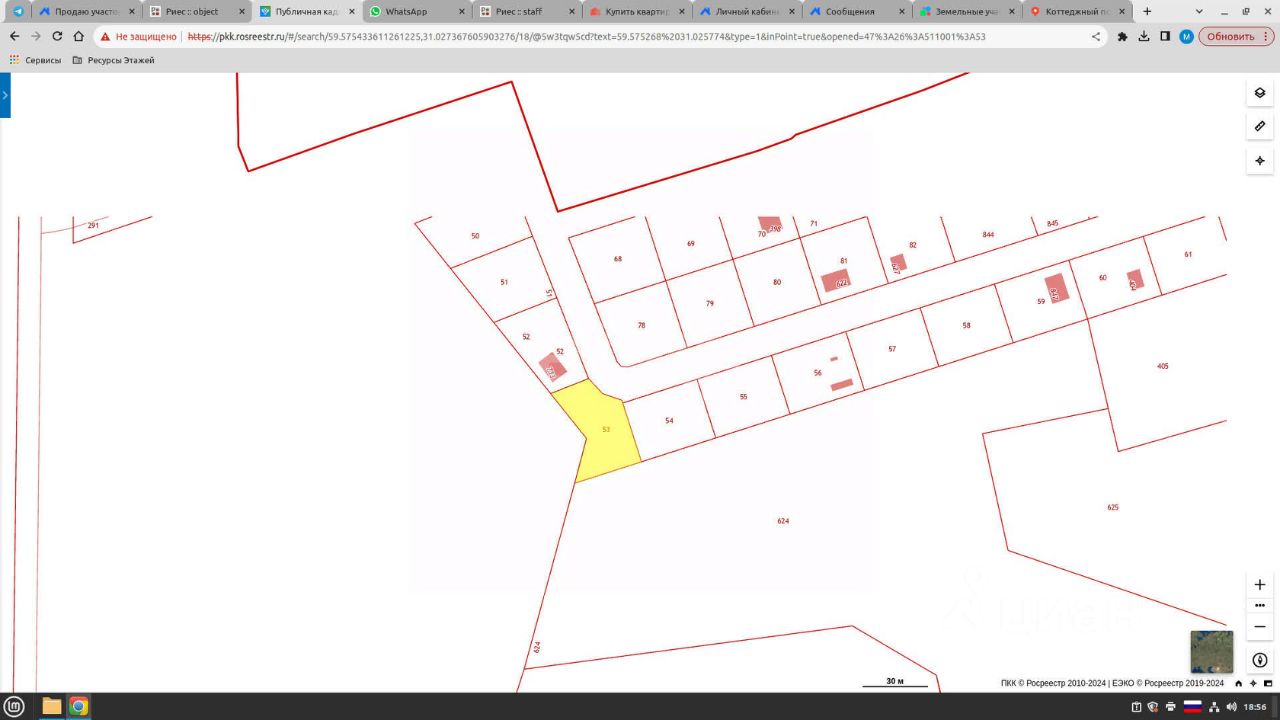Switch to the WhatsApp tab

416,12
